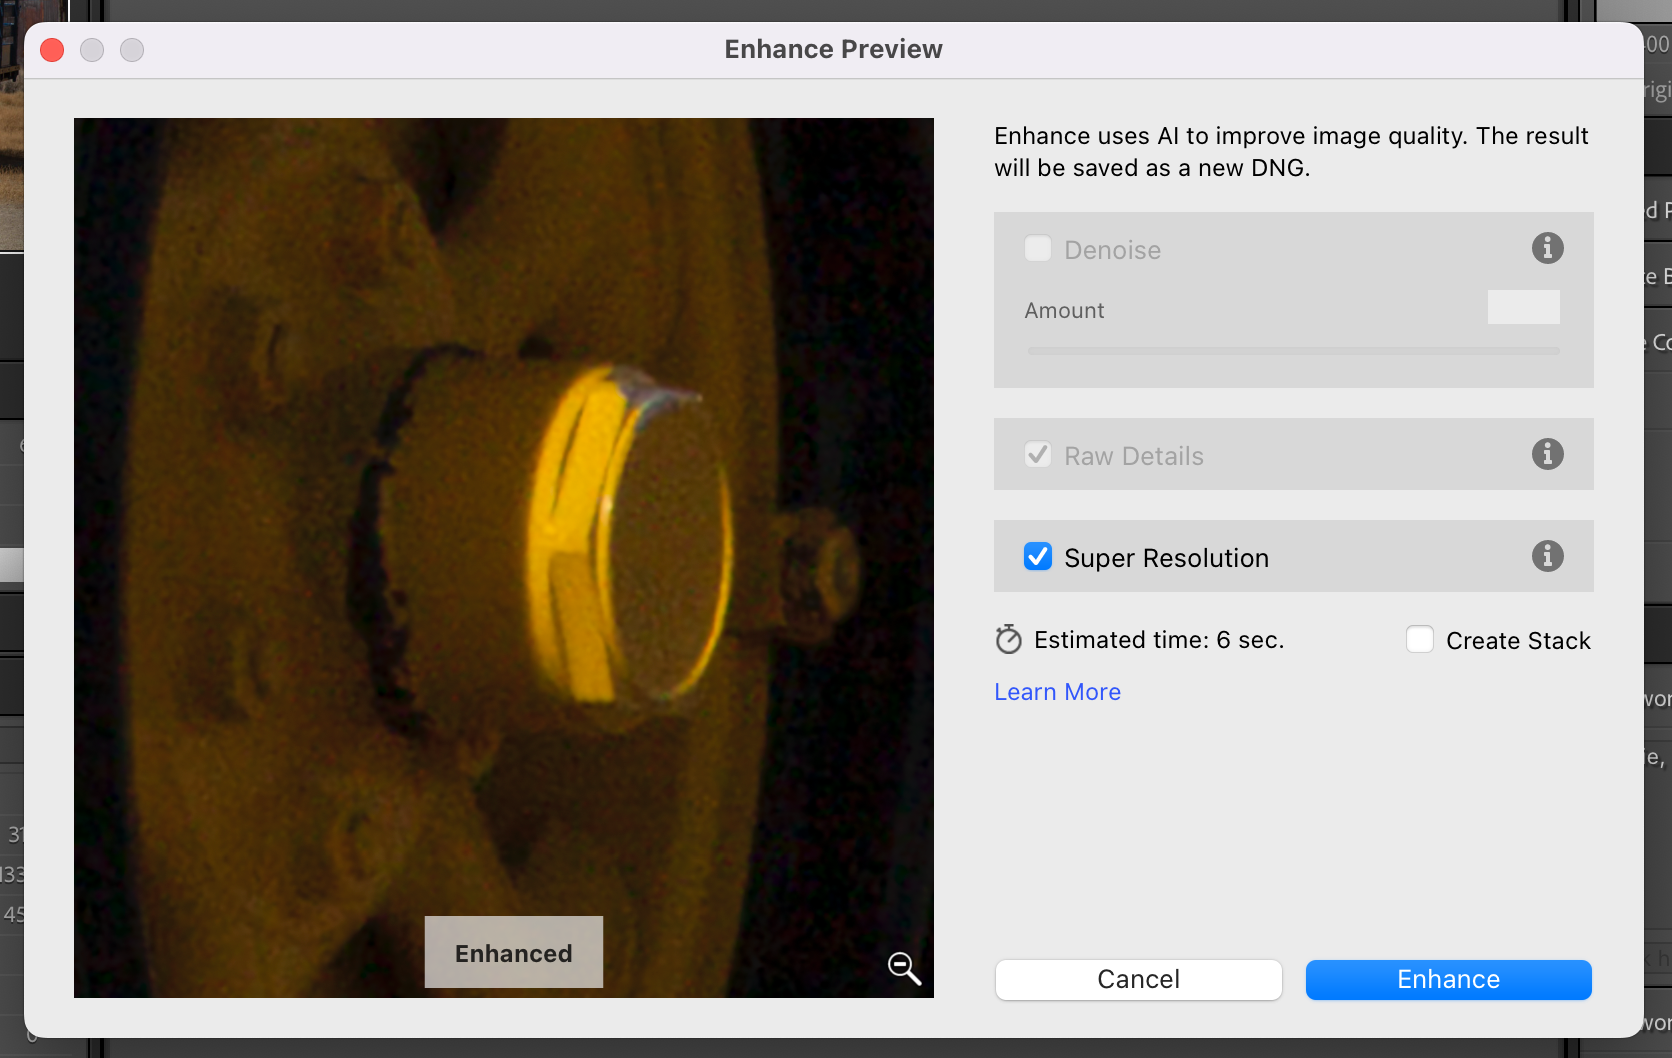Open the Learn More link
Image resolution: width=1672 pixels, height=1058 pixels.
click(1056, 691)
